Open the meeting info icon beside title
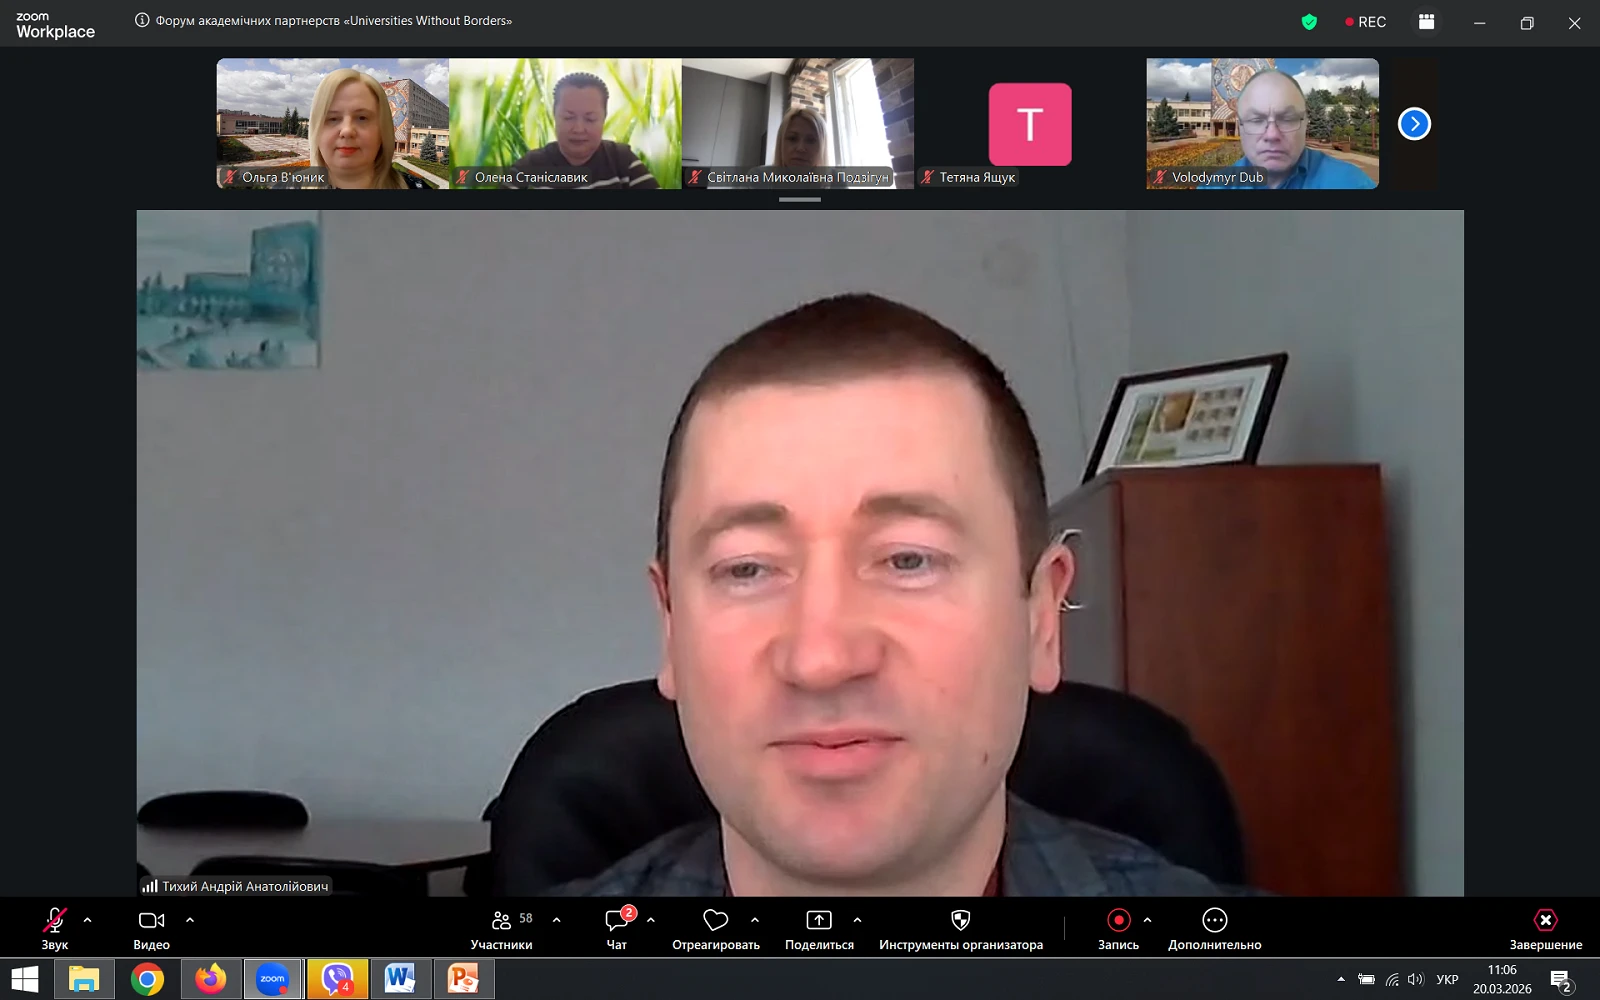The height and width of the screenshot is (1000, 1600). (x=142, y=21)
